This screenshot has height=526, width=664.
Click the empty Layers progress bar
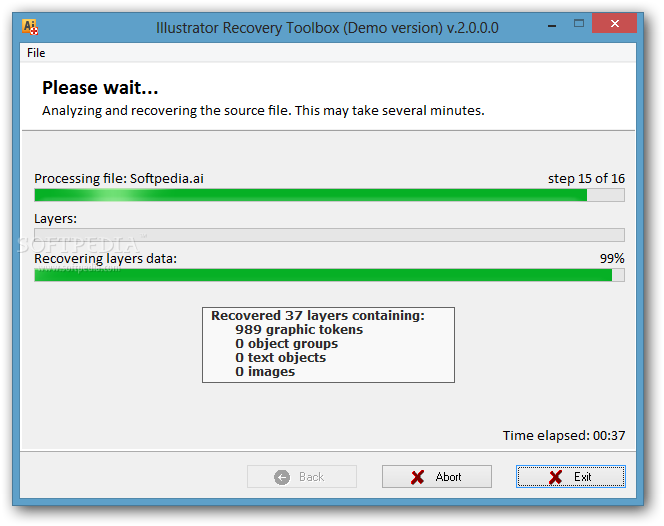pyautogui.click(x=329, y=235)
